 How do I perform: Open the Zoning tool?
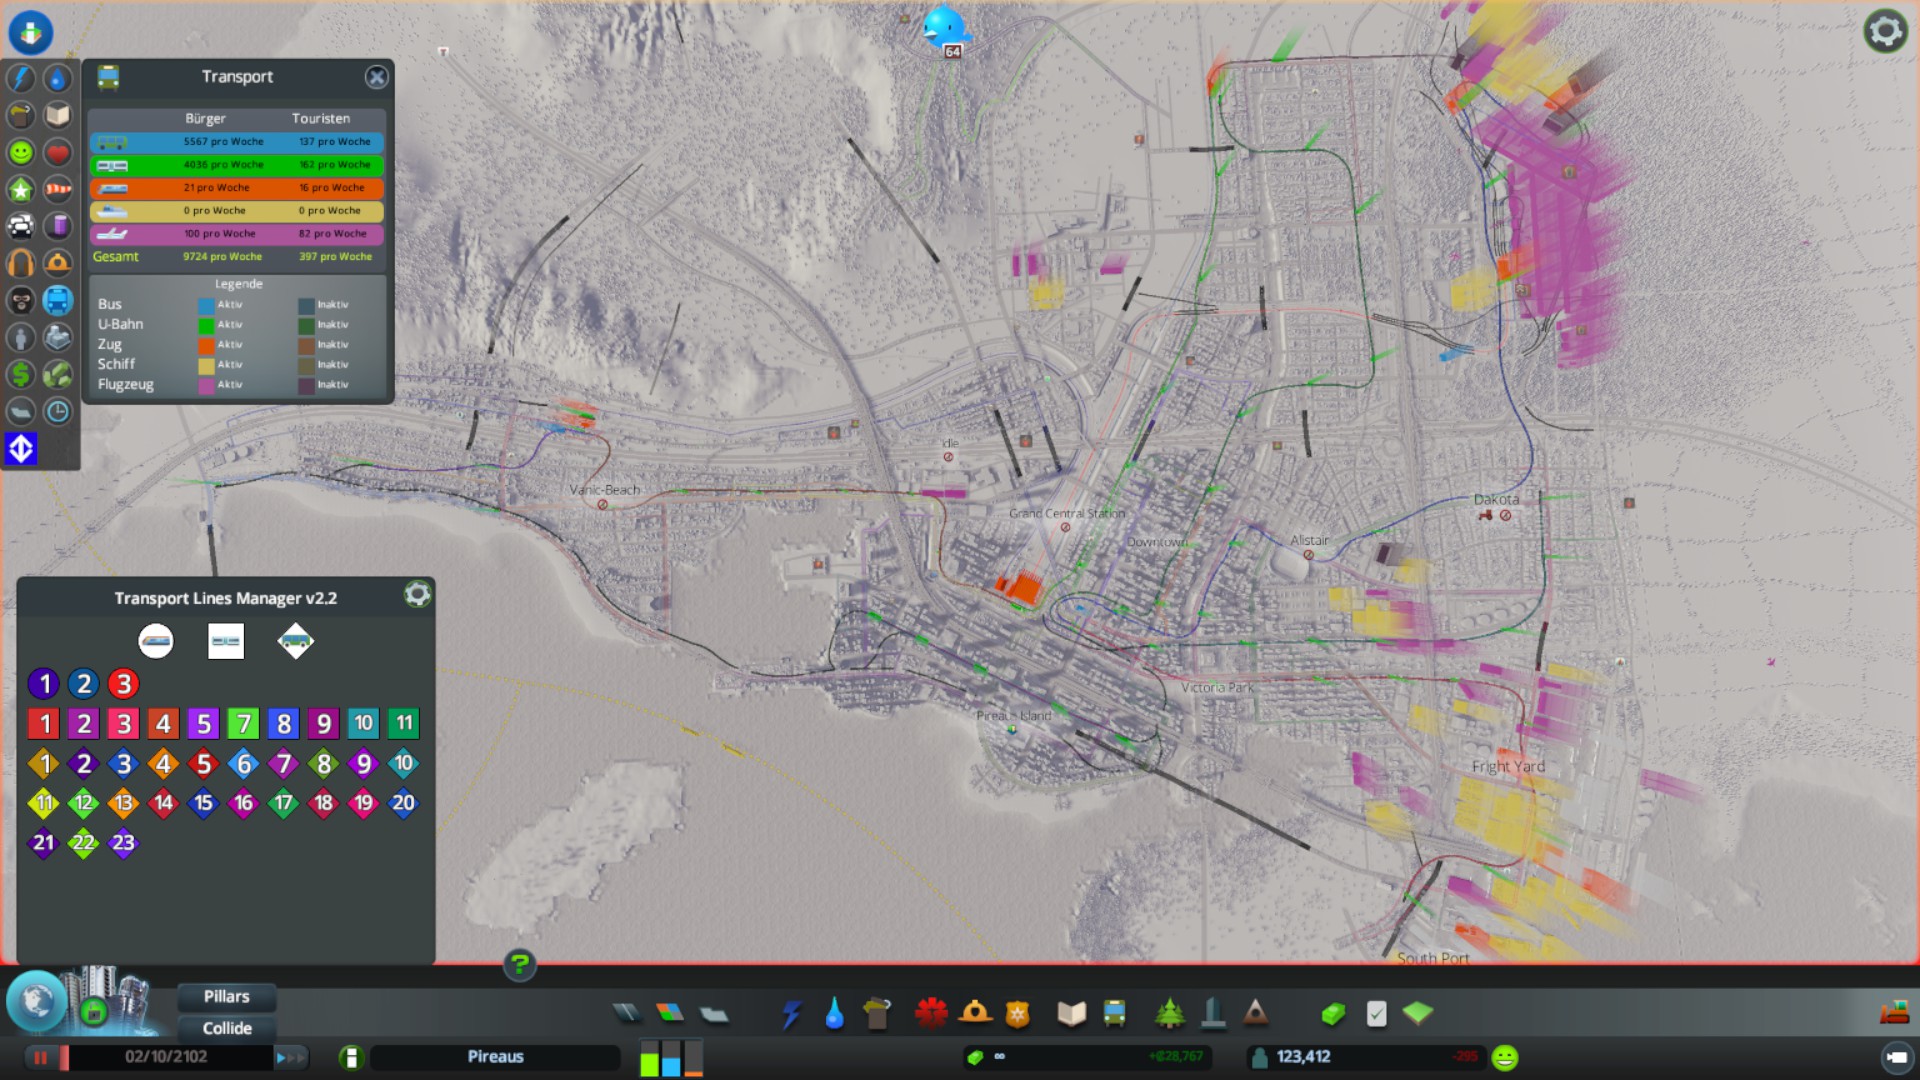670,1014
